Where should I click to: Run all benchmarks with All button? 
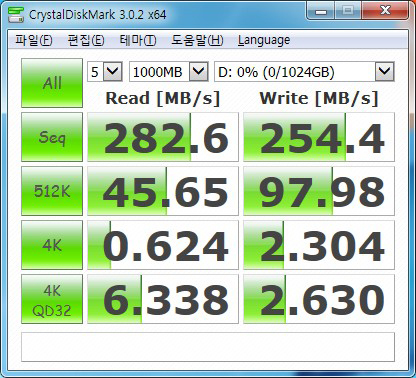tap(52, 83)
